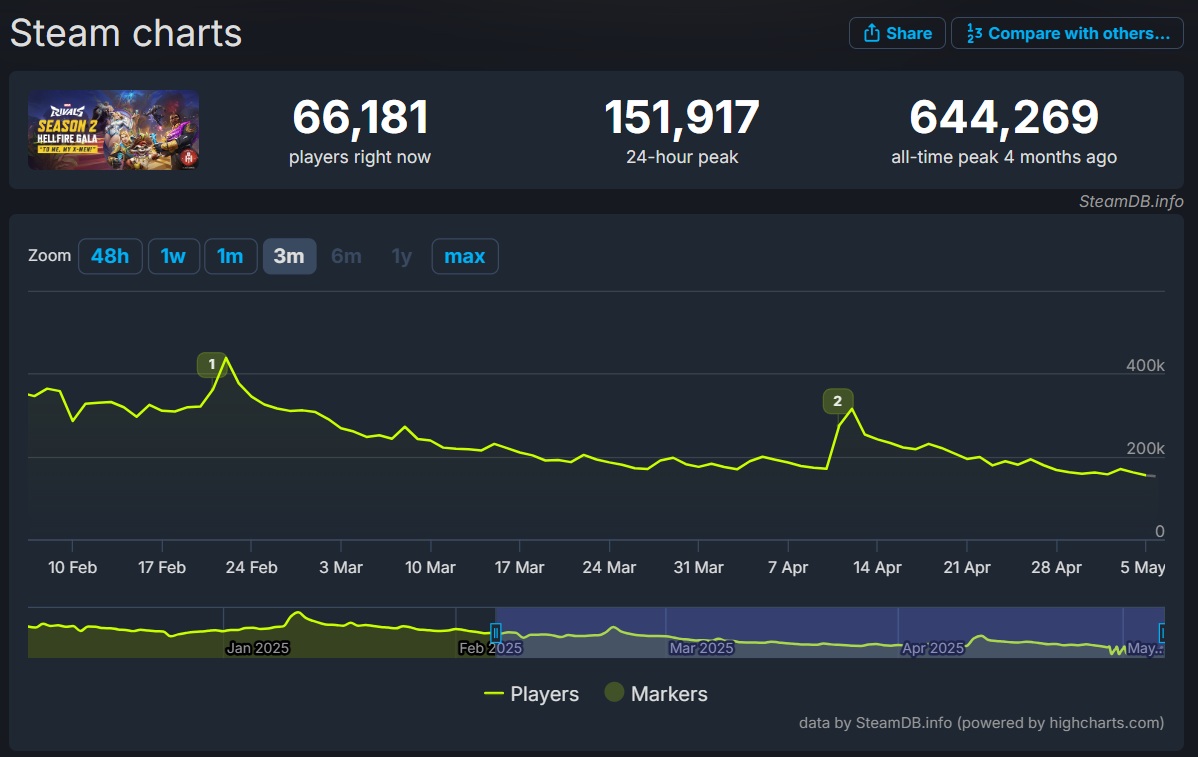Set zoom to 48h
Screen dimensions: 1198x757
pos(110,256)
